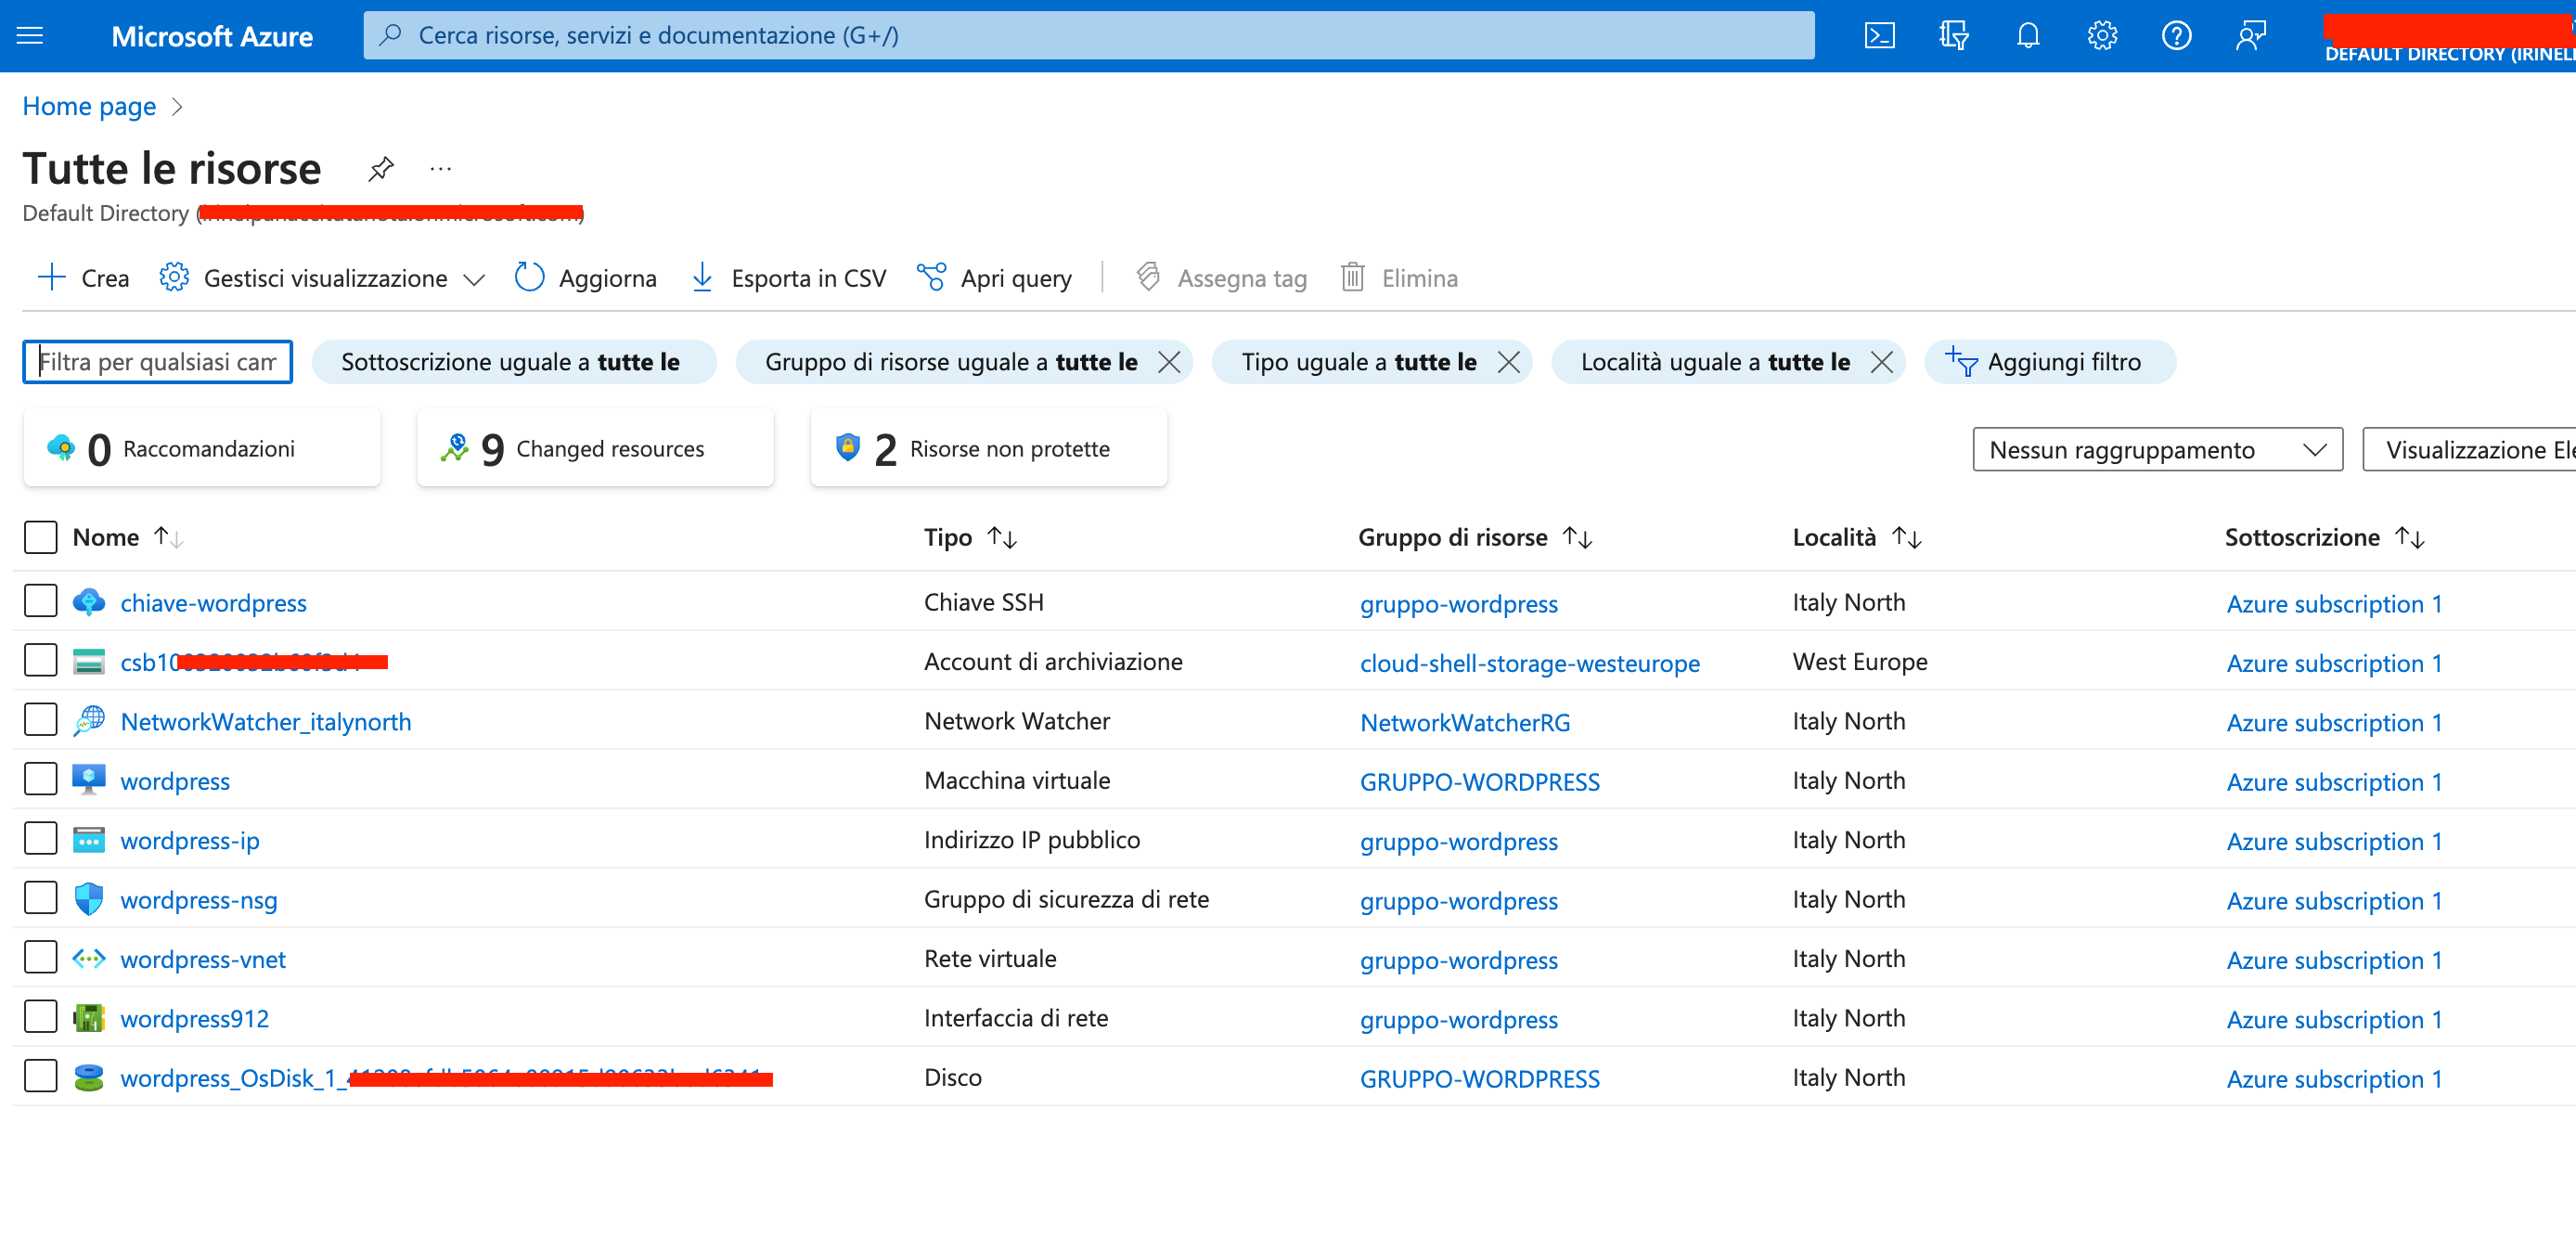Remove the Località filter
This screenshot has width=2576, height=1238.
click(1882, 362)
